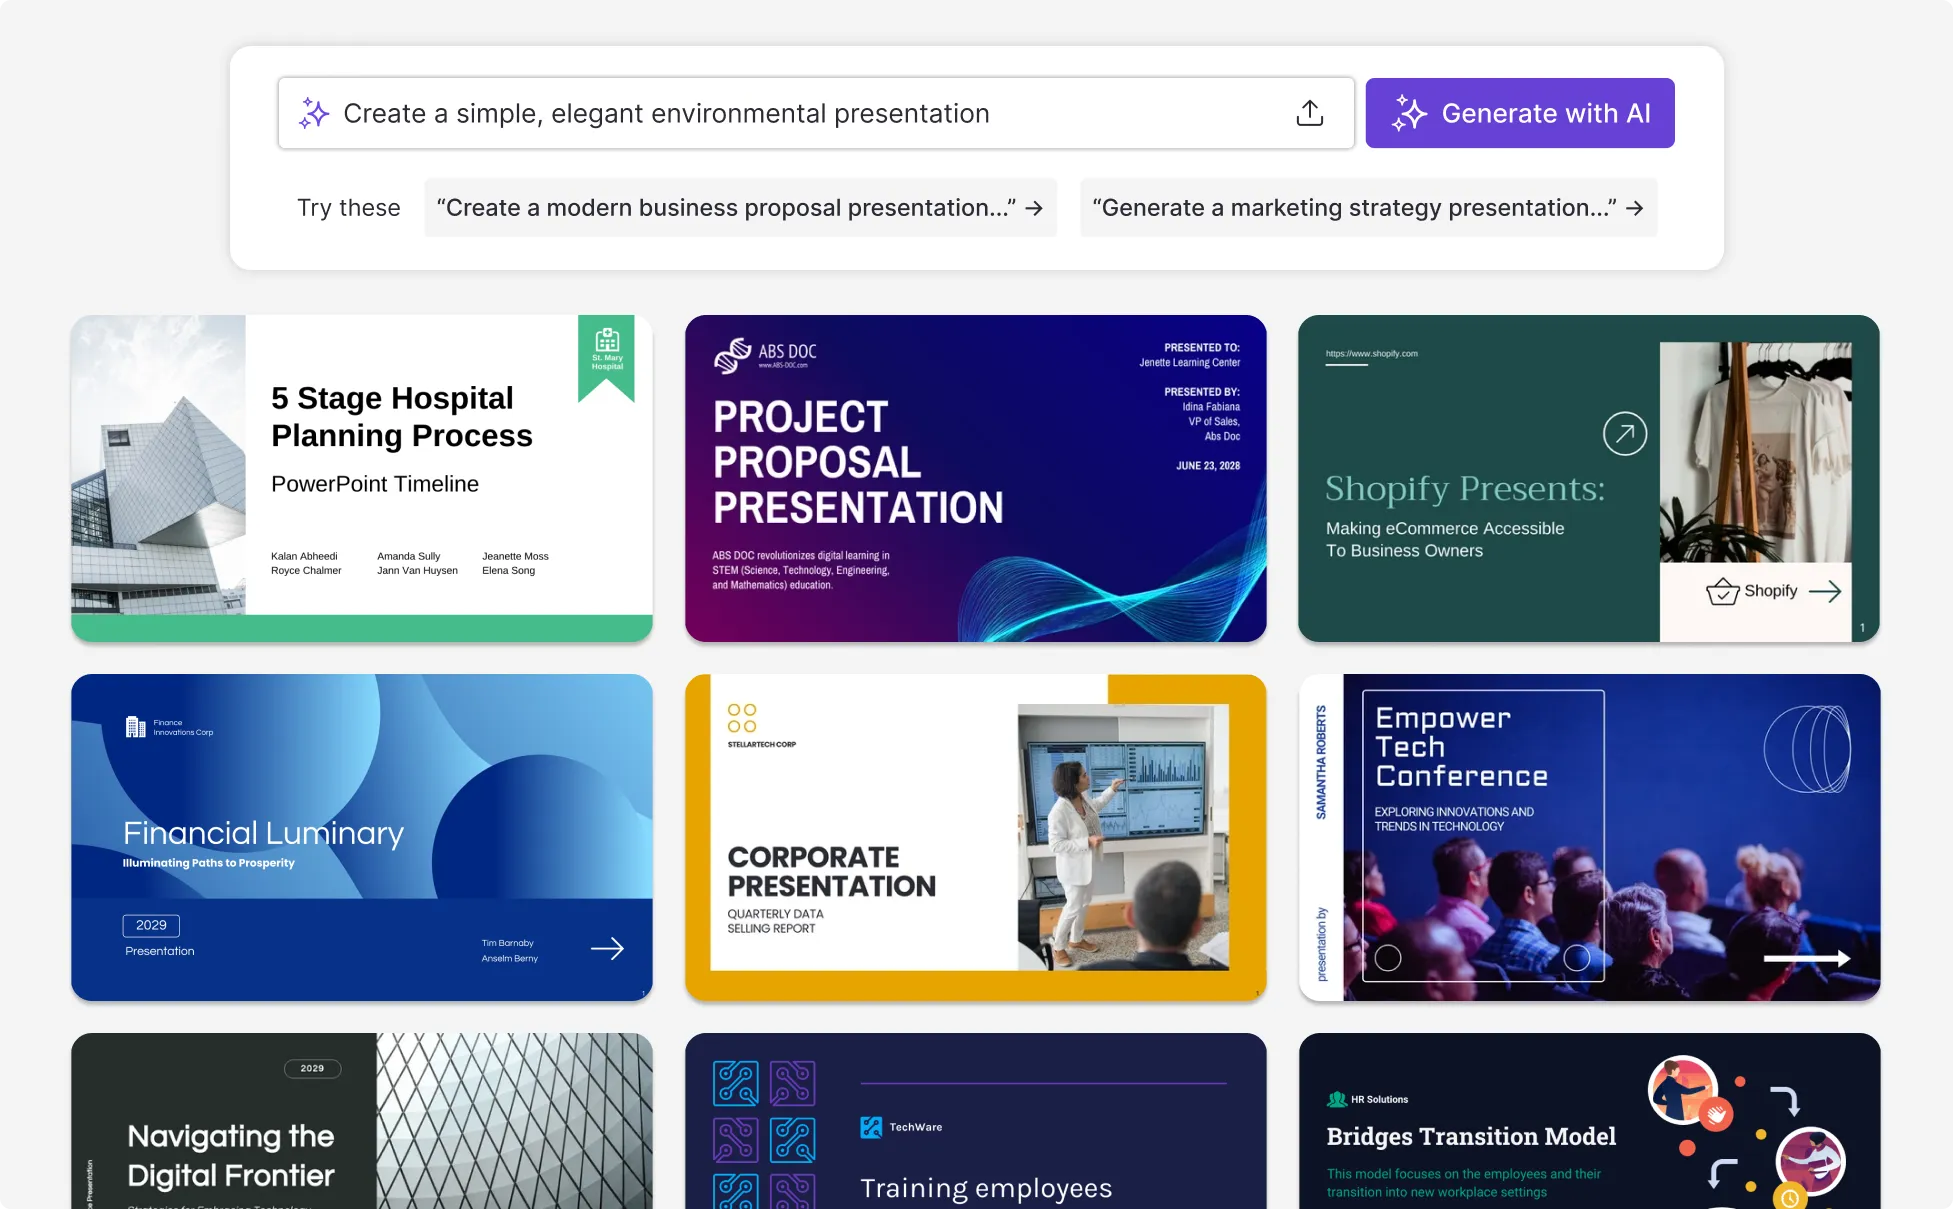
Task: Click the TechWare logo icon
Action: point(871,1127)
